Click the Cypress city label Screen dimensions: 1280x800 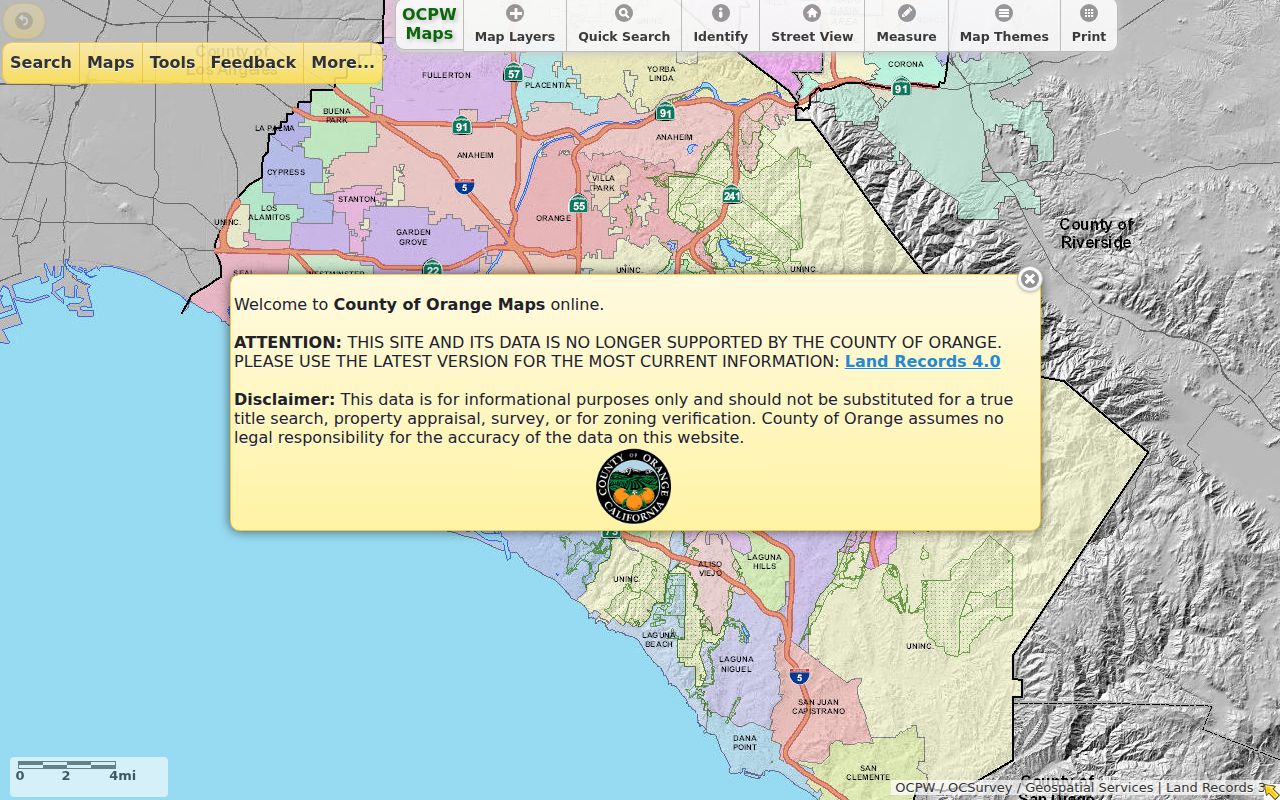(286, 172)
